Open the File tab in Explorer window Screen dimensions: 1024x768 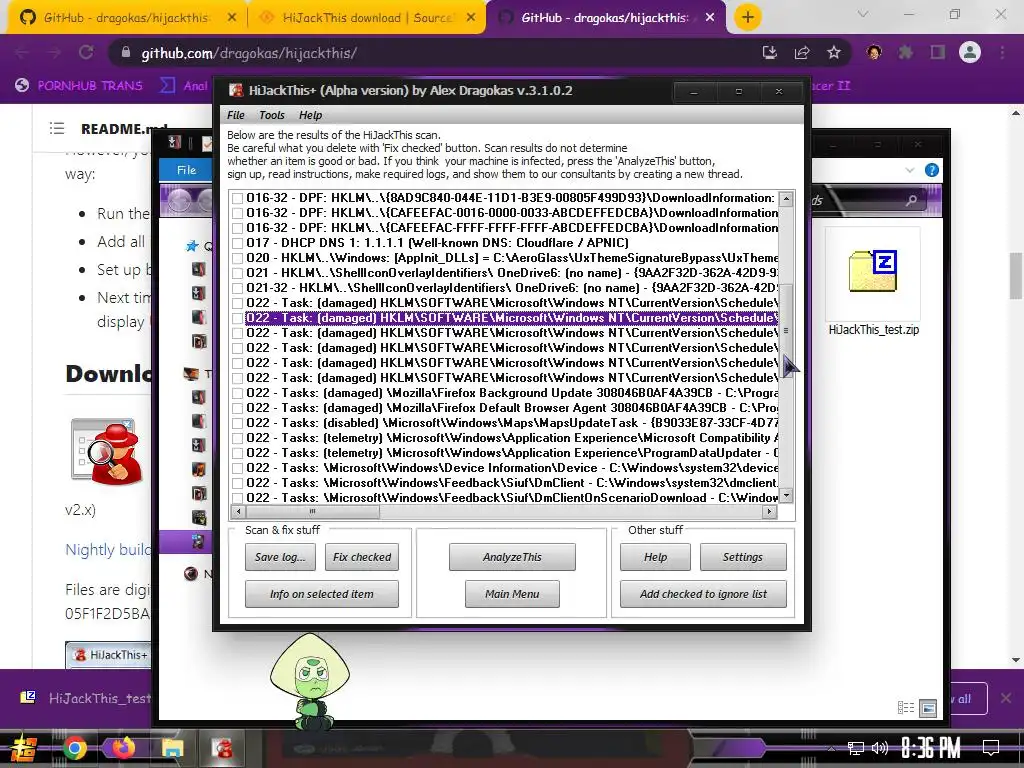(x=186, y=170)
